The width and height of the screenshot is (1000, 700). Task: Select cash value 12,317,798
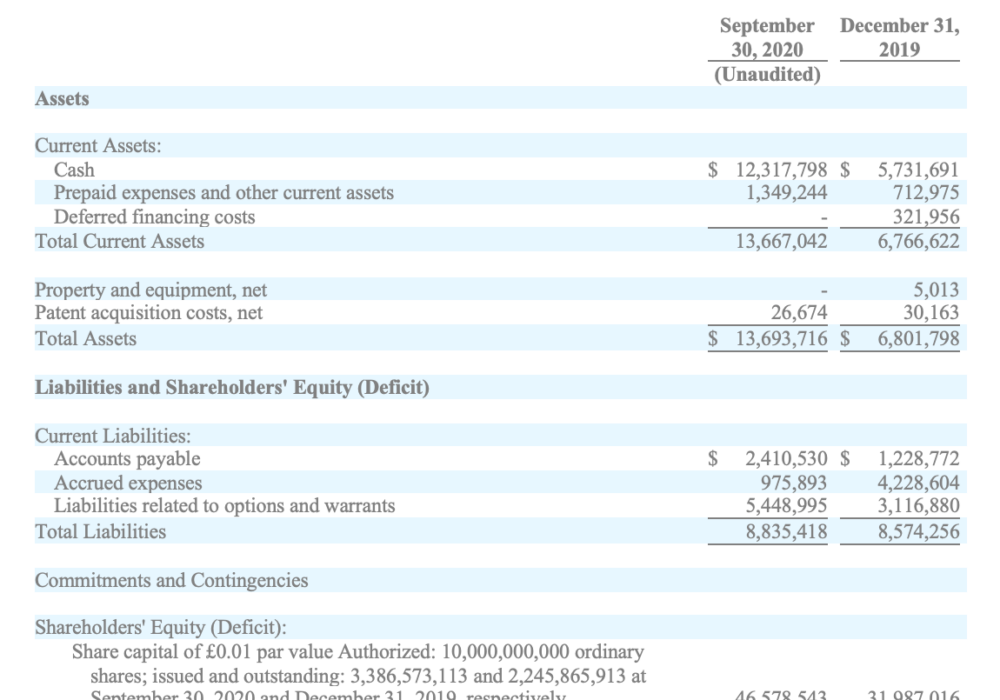tap(781, 170)
